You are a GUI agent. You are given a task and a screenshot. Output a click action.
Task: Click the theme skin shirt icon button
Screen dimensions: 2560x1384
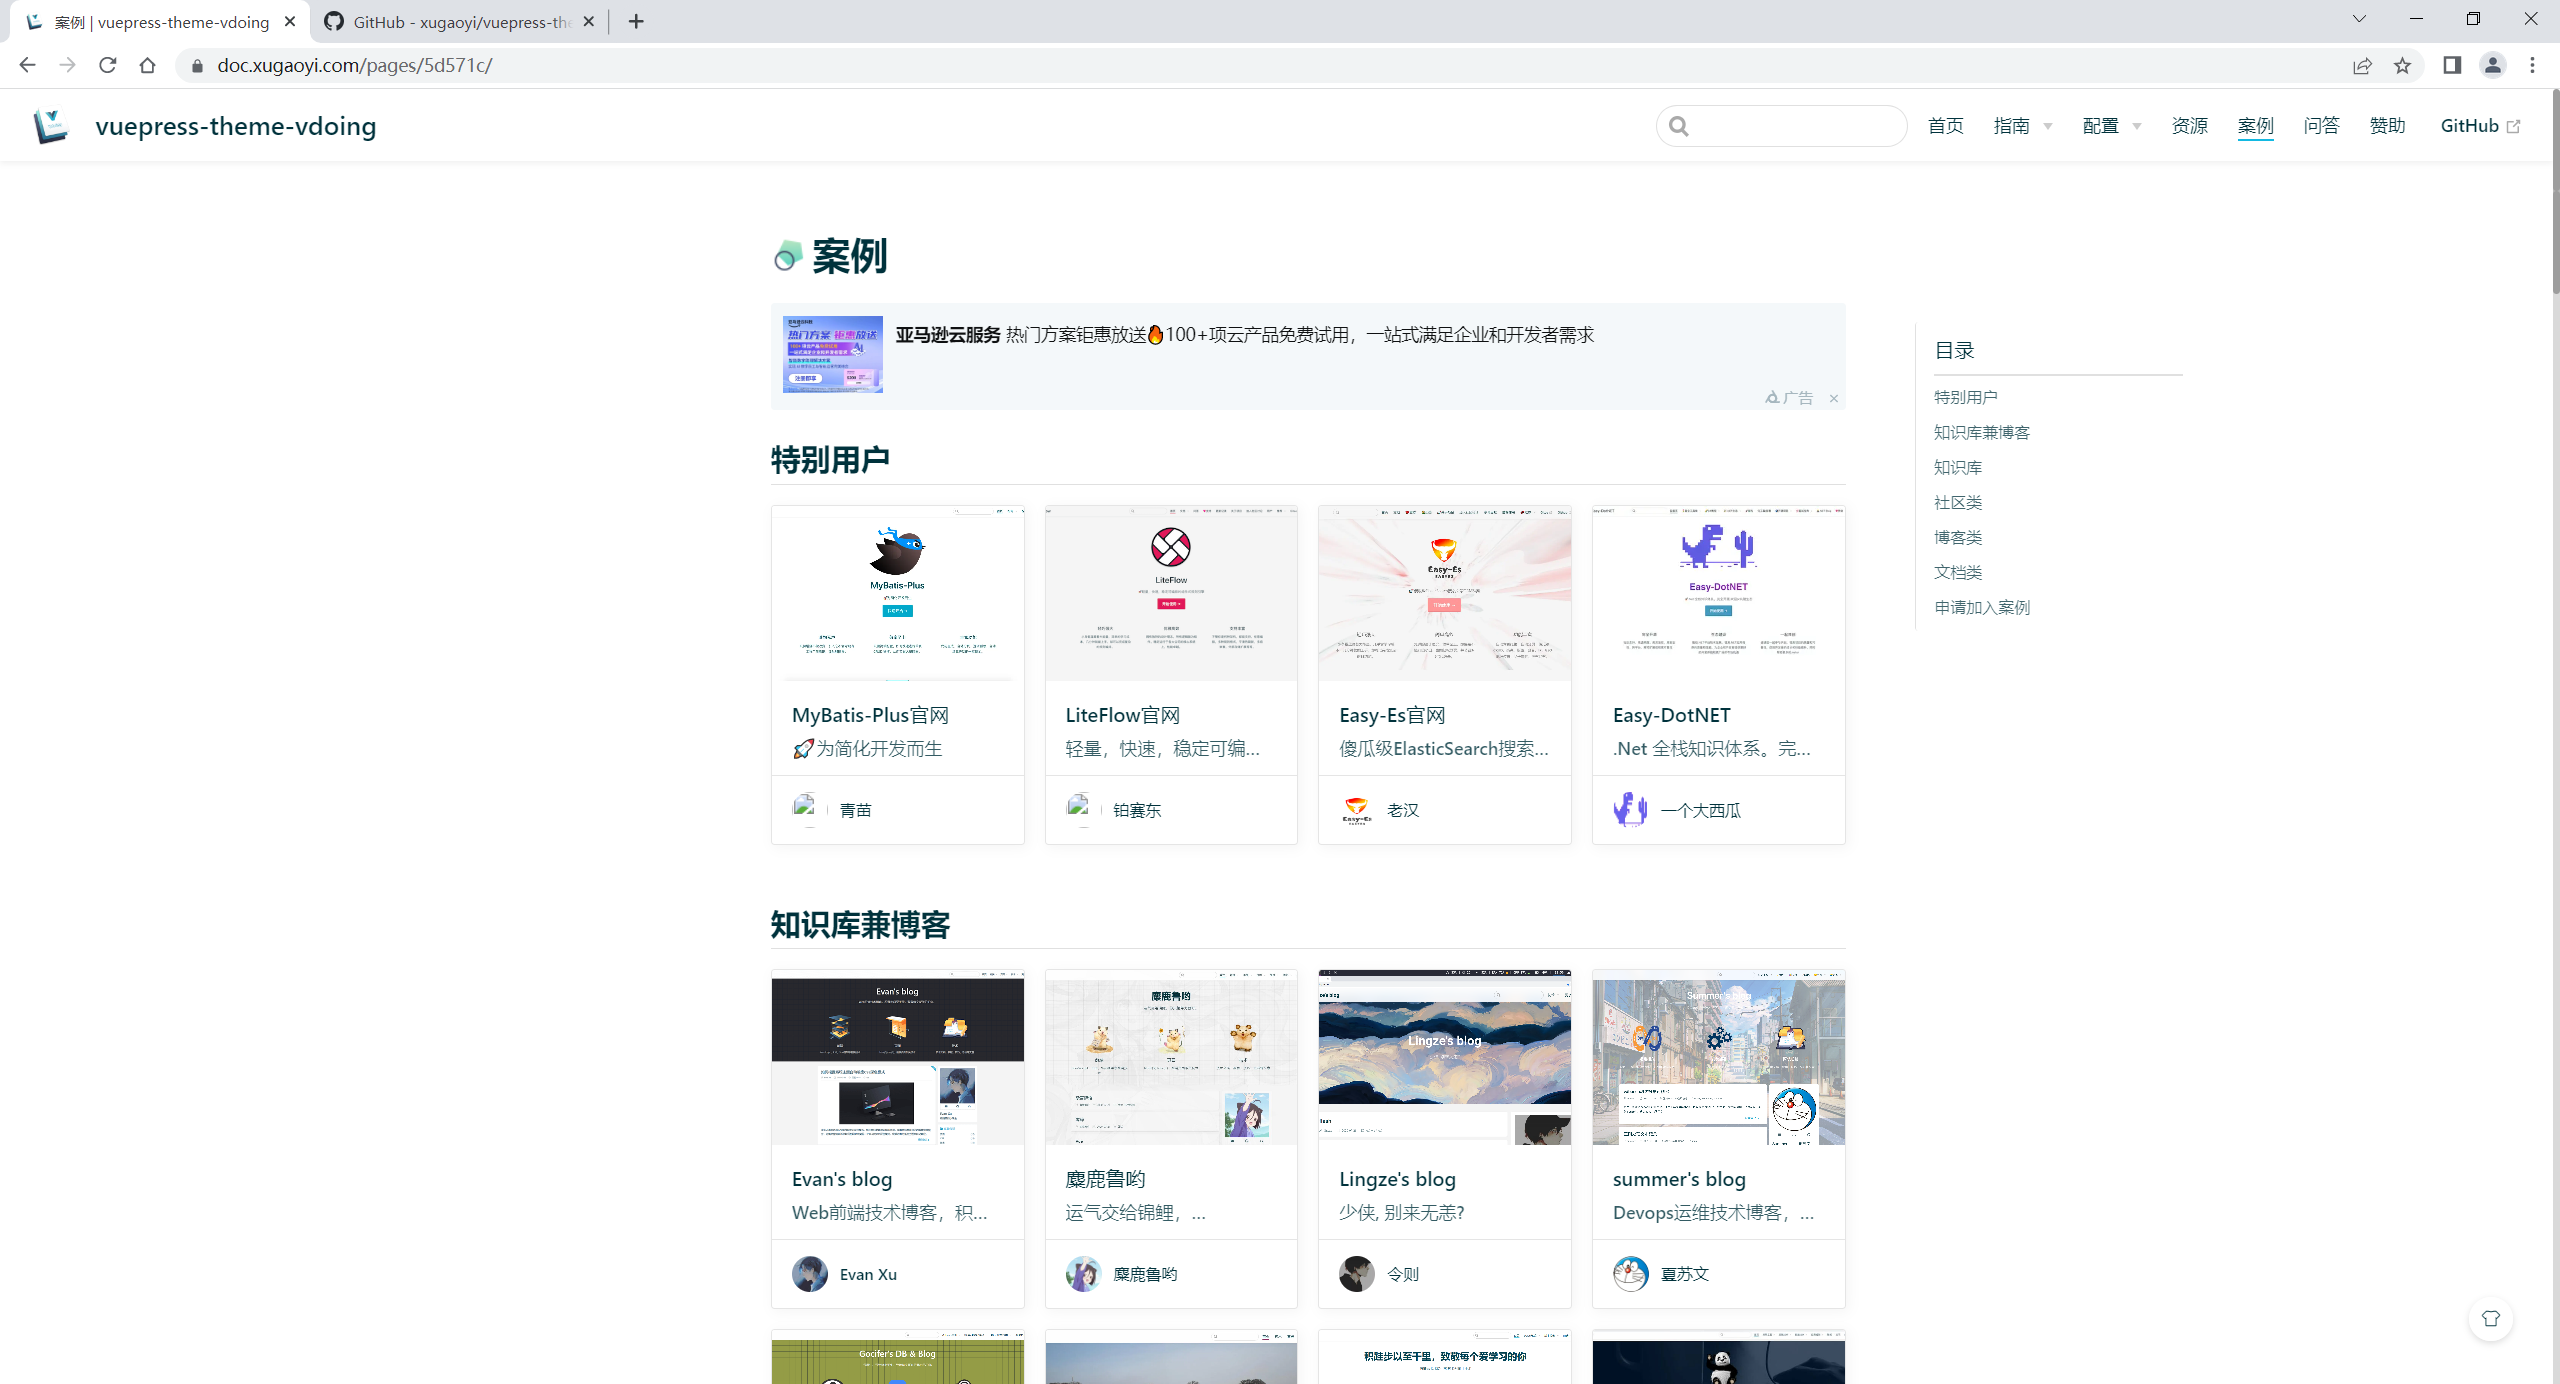click(2490, 1318)
